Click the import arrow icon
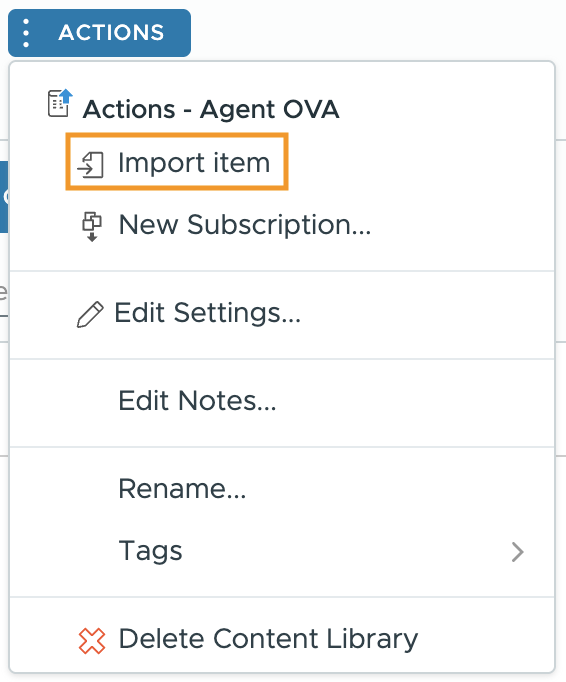 point(90,164)
